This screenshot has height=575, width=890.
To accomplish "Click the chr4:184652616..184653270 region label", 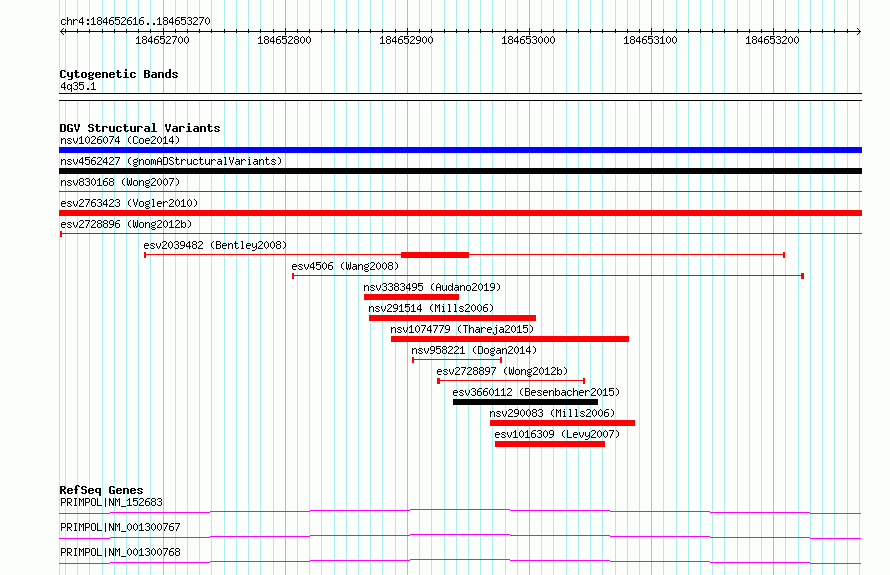I will (135, 21).
